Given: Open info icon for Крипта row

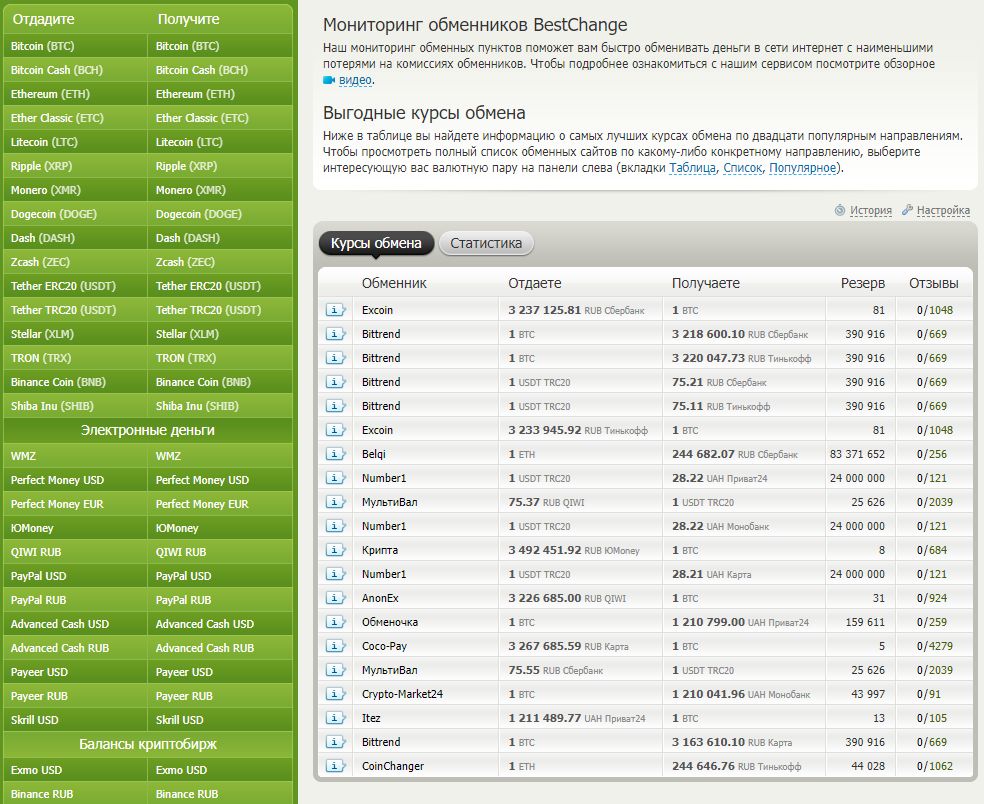Looking at the screenshot, I should click(335, 550).
